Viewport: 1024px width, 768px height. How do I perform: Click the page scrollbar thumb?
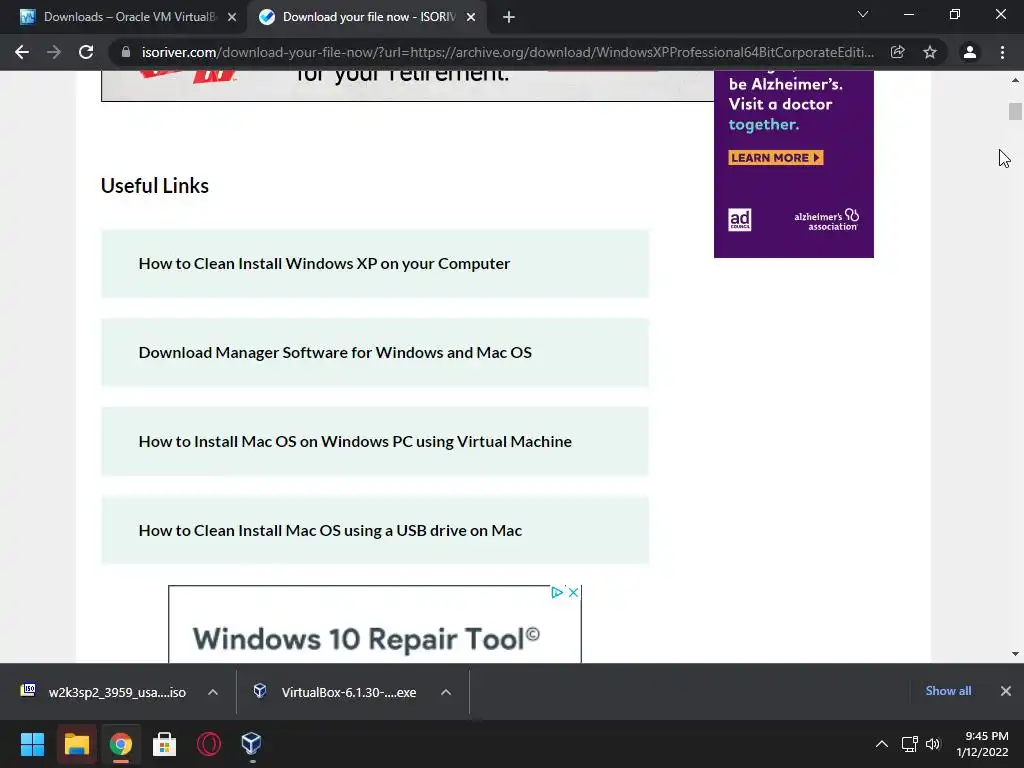(x=1015, y=112)
